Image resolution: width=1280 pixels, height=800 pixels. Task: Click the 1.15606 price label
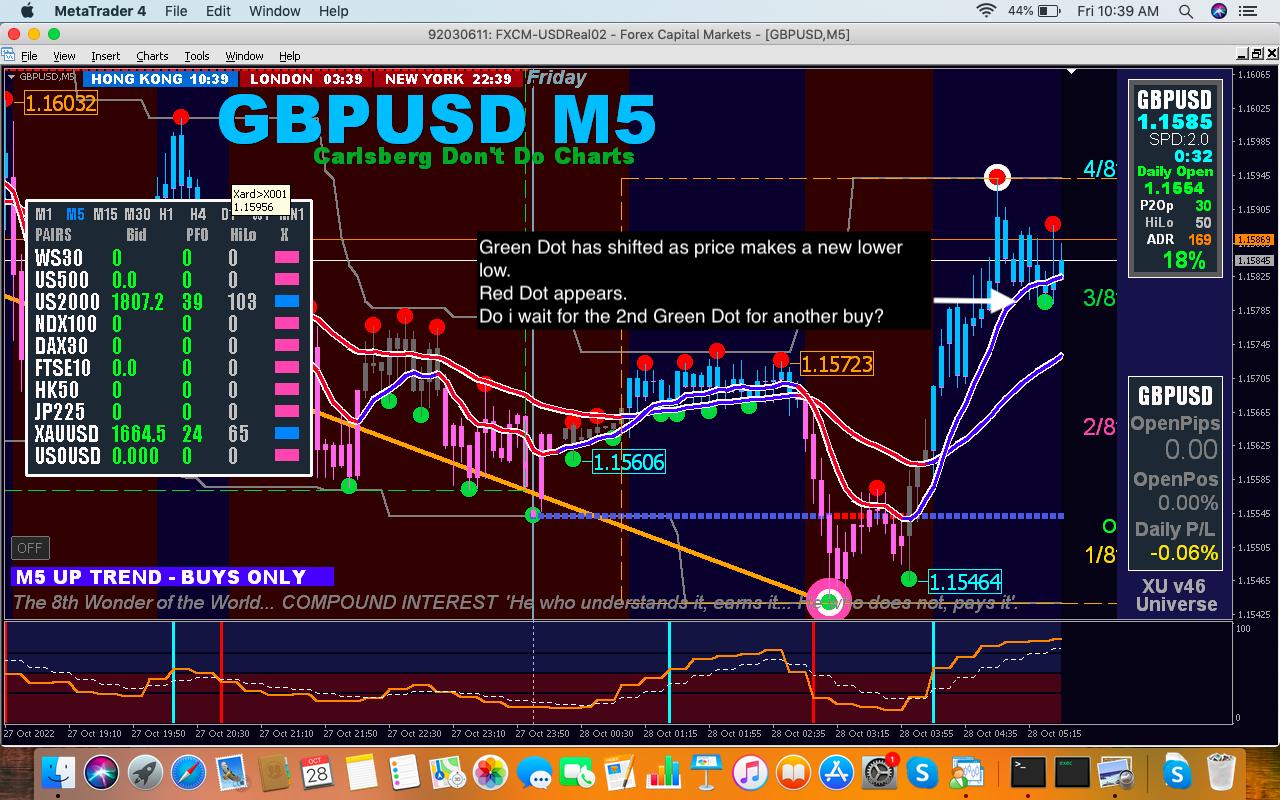[x=629, y=461]
